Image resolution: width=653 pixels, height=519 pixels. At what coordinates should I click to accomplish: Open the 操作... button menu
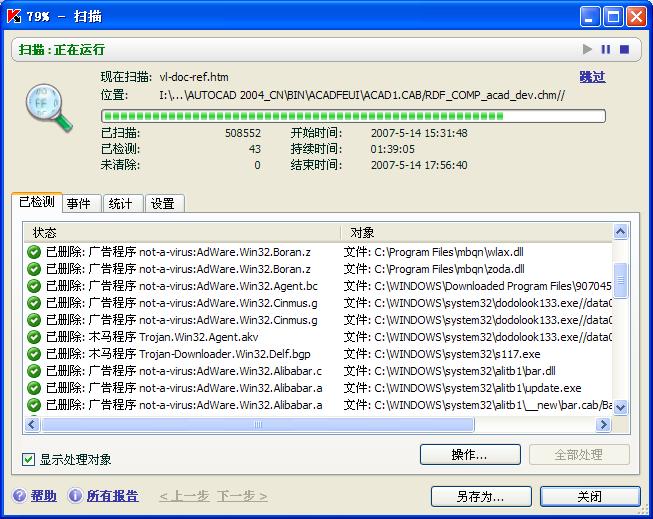coord(470,454)
